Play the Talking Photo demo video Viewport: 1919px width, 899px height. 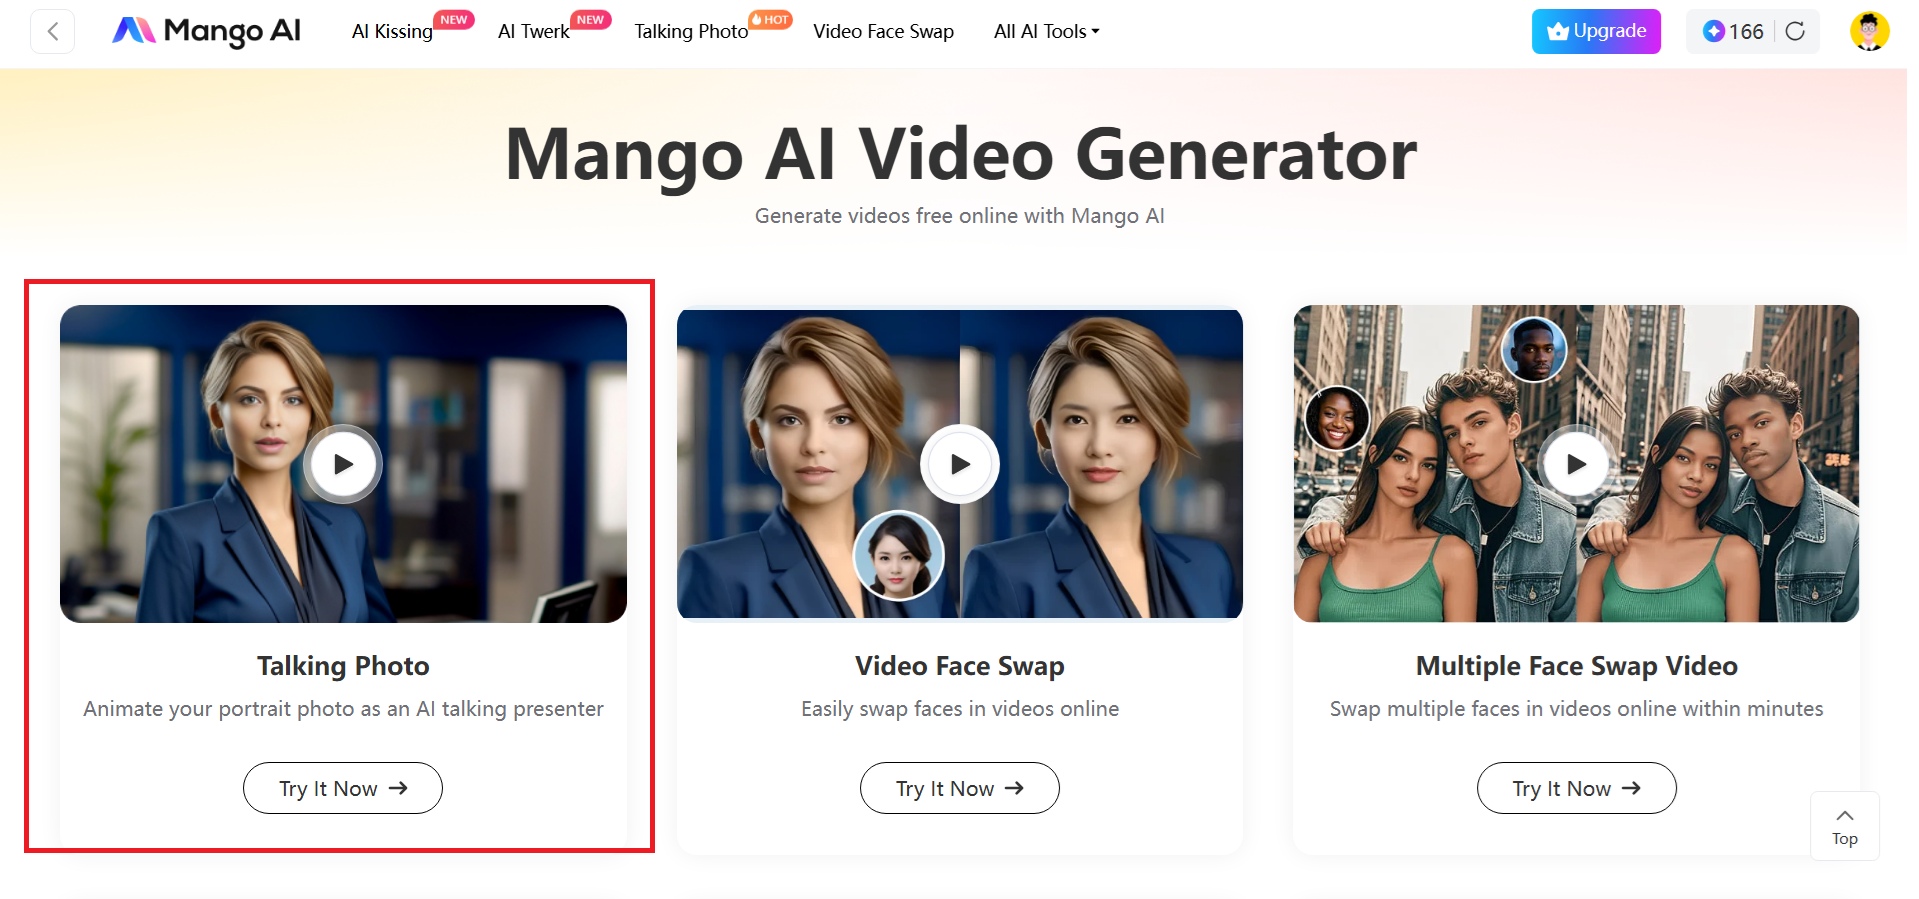point(343,464)
